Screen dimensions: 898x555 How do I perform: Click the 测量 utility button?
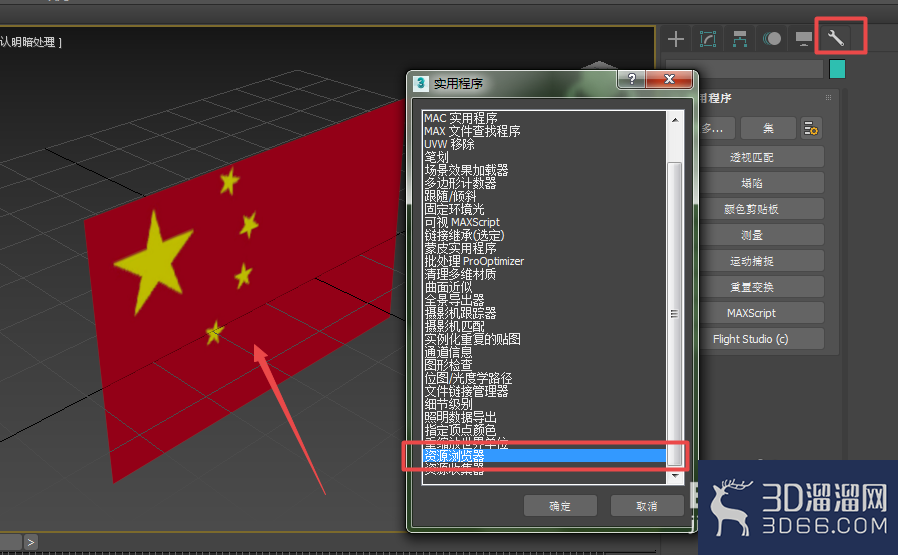752,235
